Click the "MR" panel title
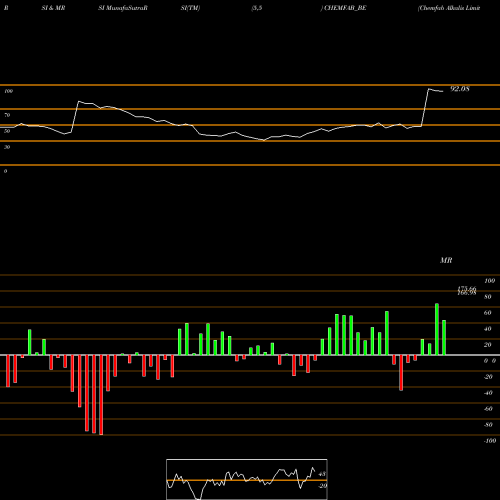This screenshot has height=500, width=500. tap(446, 260)
